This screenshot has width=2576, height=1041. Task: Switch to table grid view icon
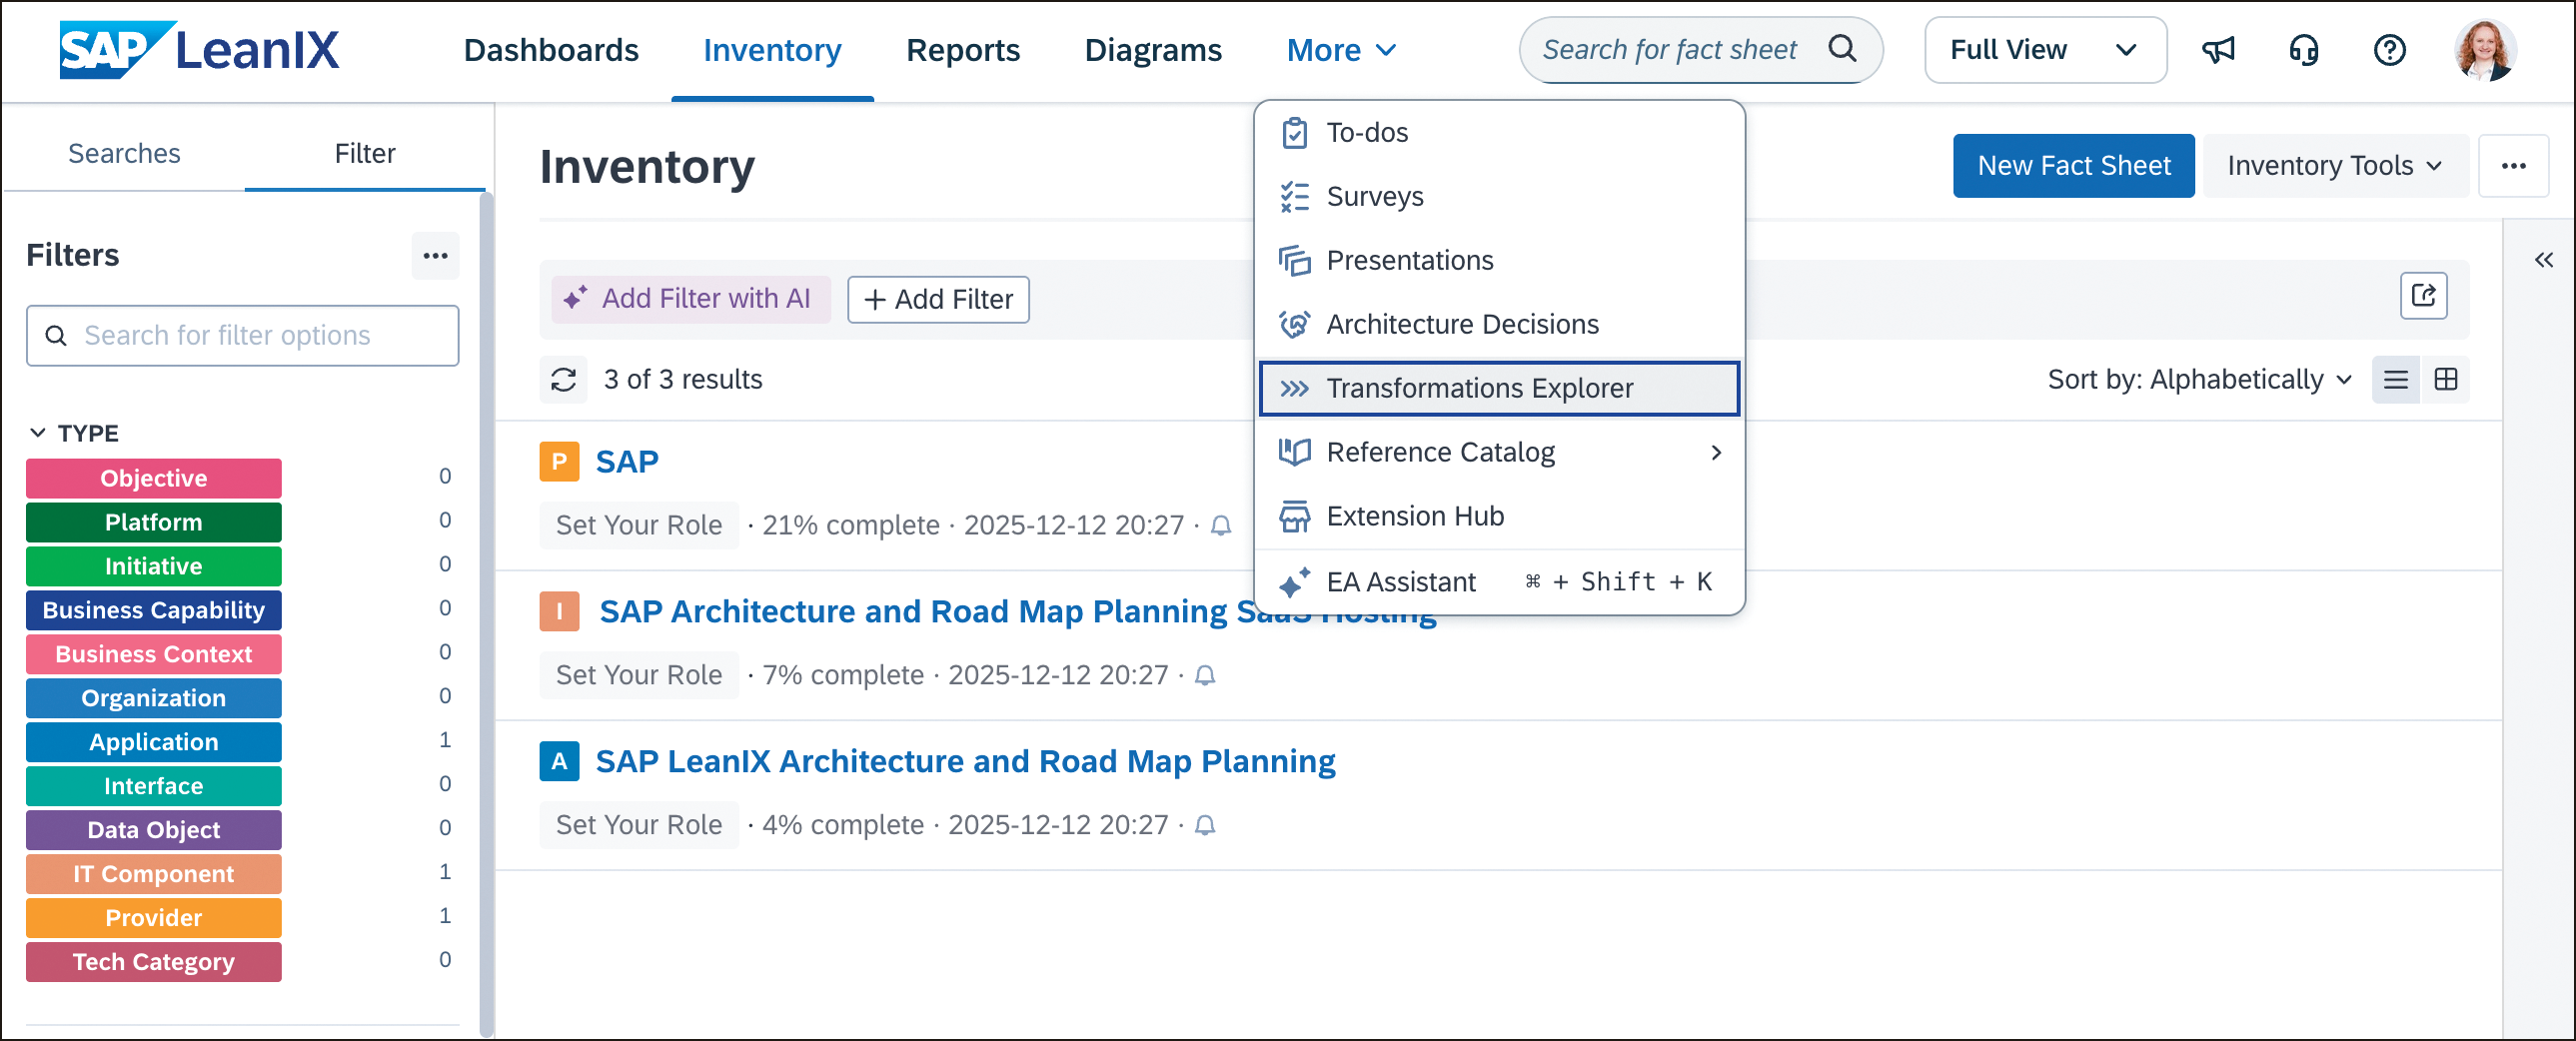click(2446, 380)
